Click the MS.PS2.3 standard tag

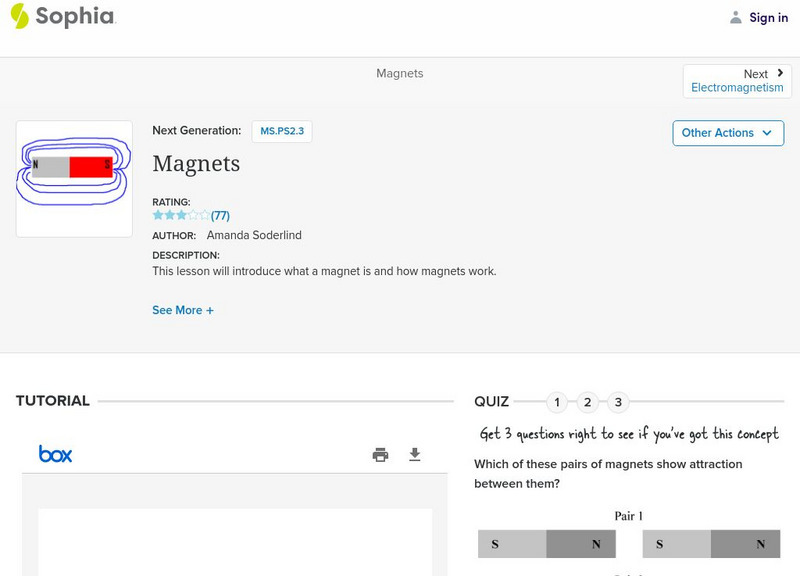point(282,131)
